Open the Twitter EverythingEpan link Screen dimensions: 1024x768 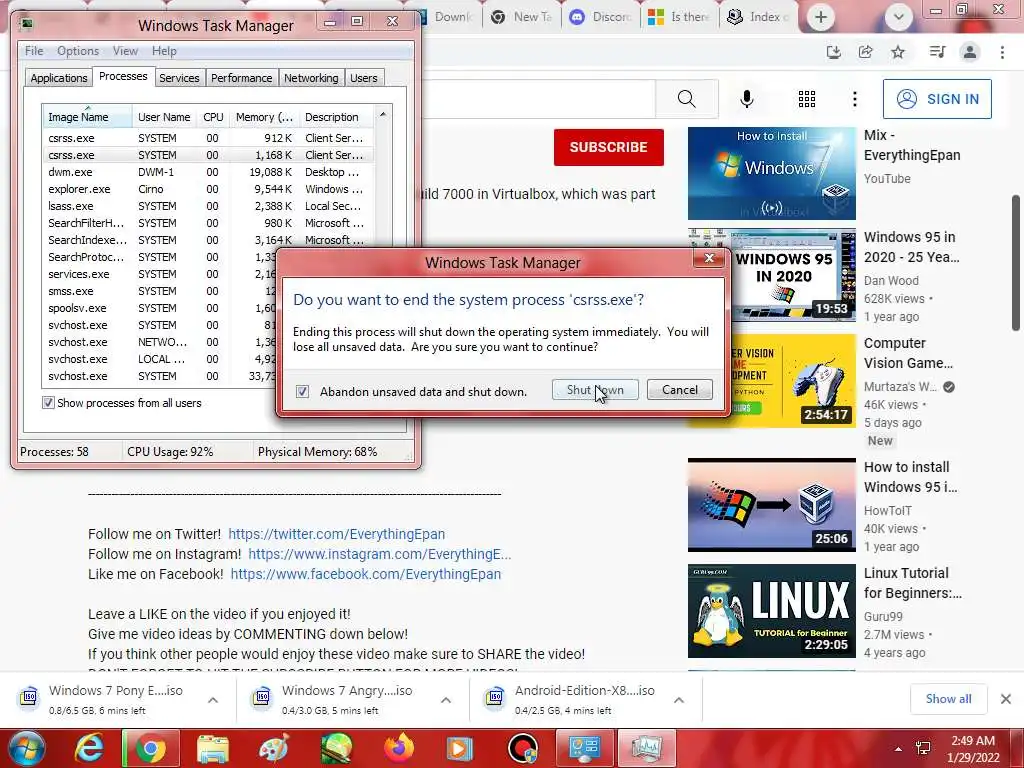click(336, 534)
